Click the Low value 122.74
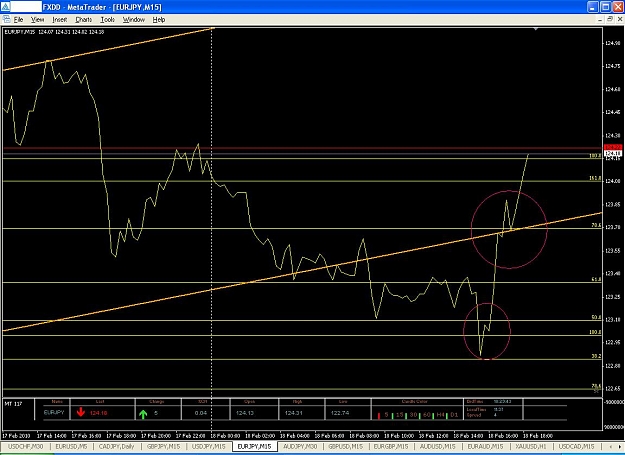Image resolution: width=625 pixels, height=455 pixels. 340,413
